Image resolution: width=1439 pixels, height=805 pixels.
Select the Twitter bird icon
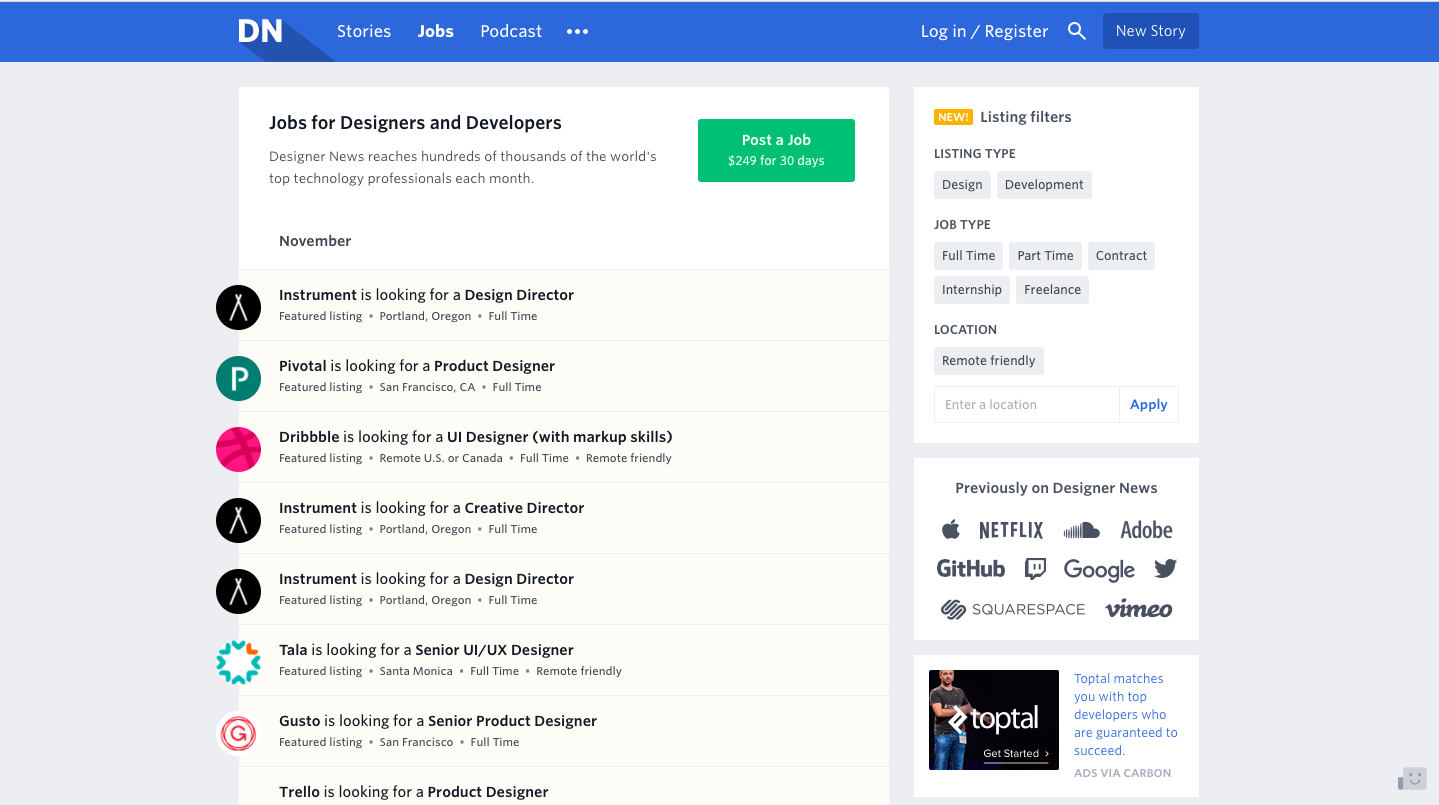click(x=1164, y=568)
